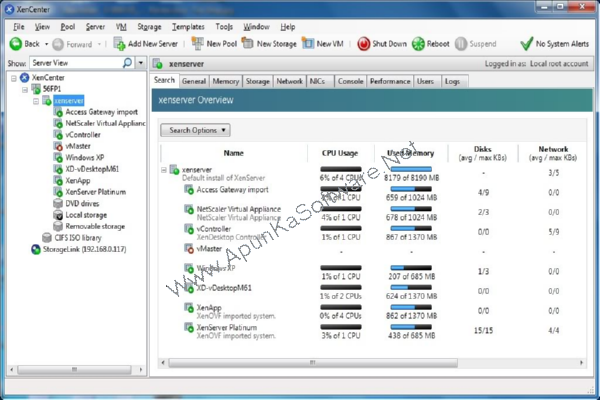
Task: Click the Back arrow icon
Action: [x=16, y=44]
